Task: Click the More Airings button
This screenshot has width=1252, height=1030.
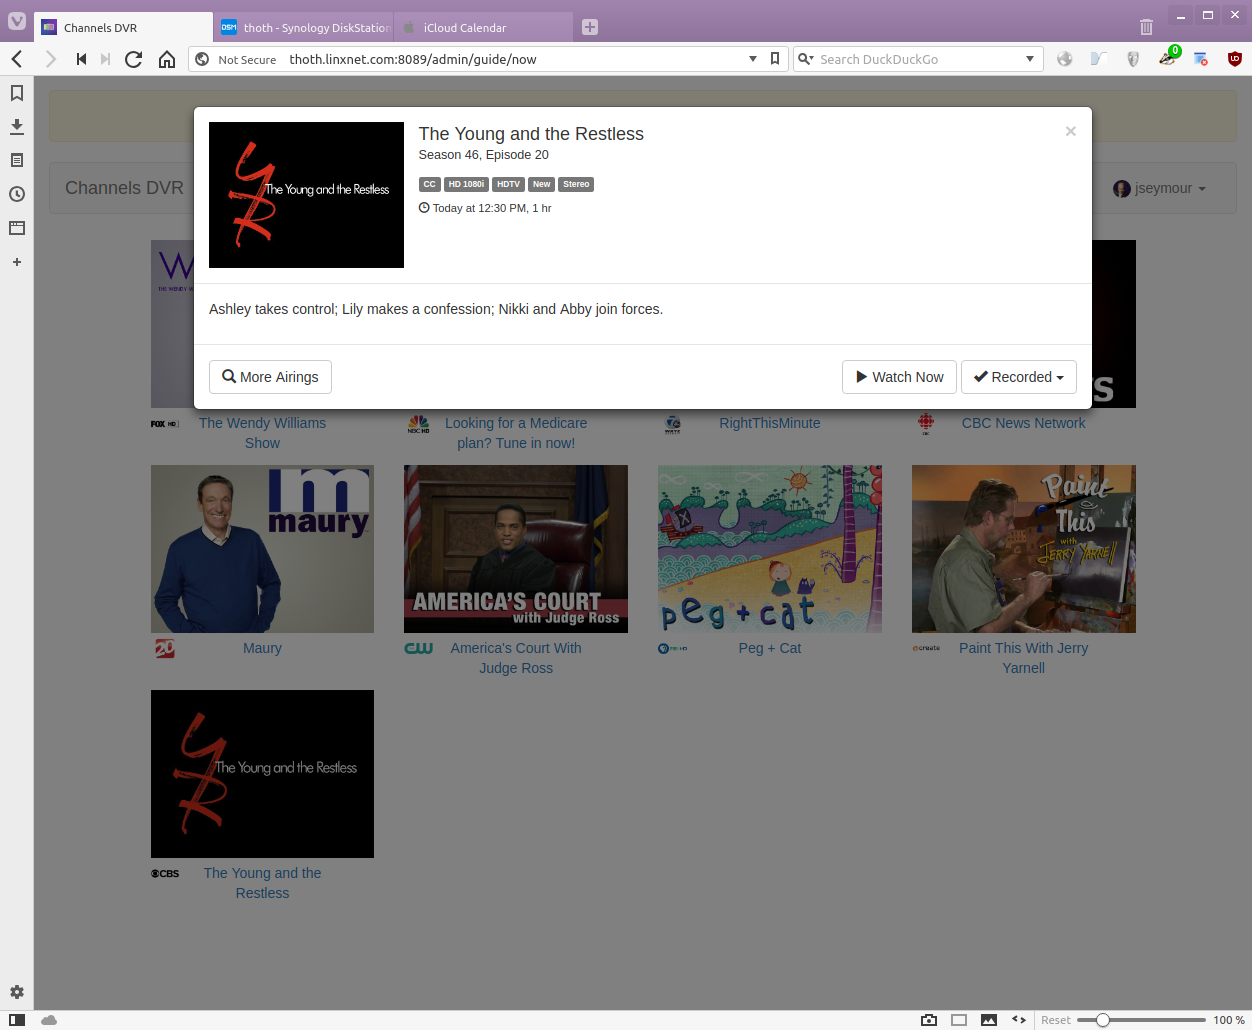Action: (270, 377)
